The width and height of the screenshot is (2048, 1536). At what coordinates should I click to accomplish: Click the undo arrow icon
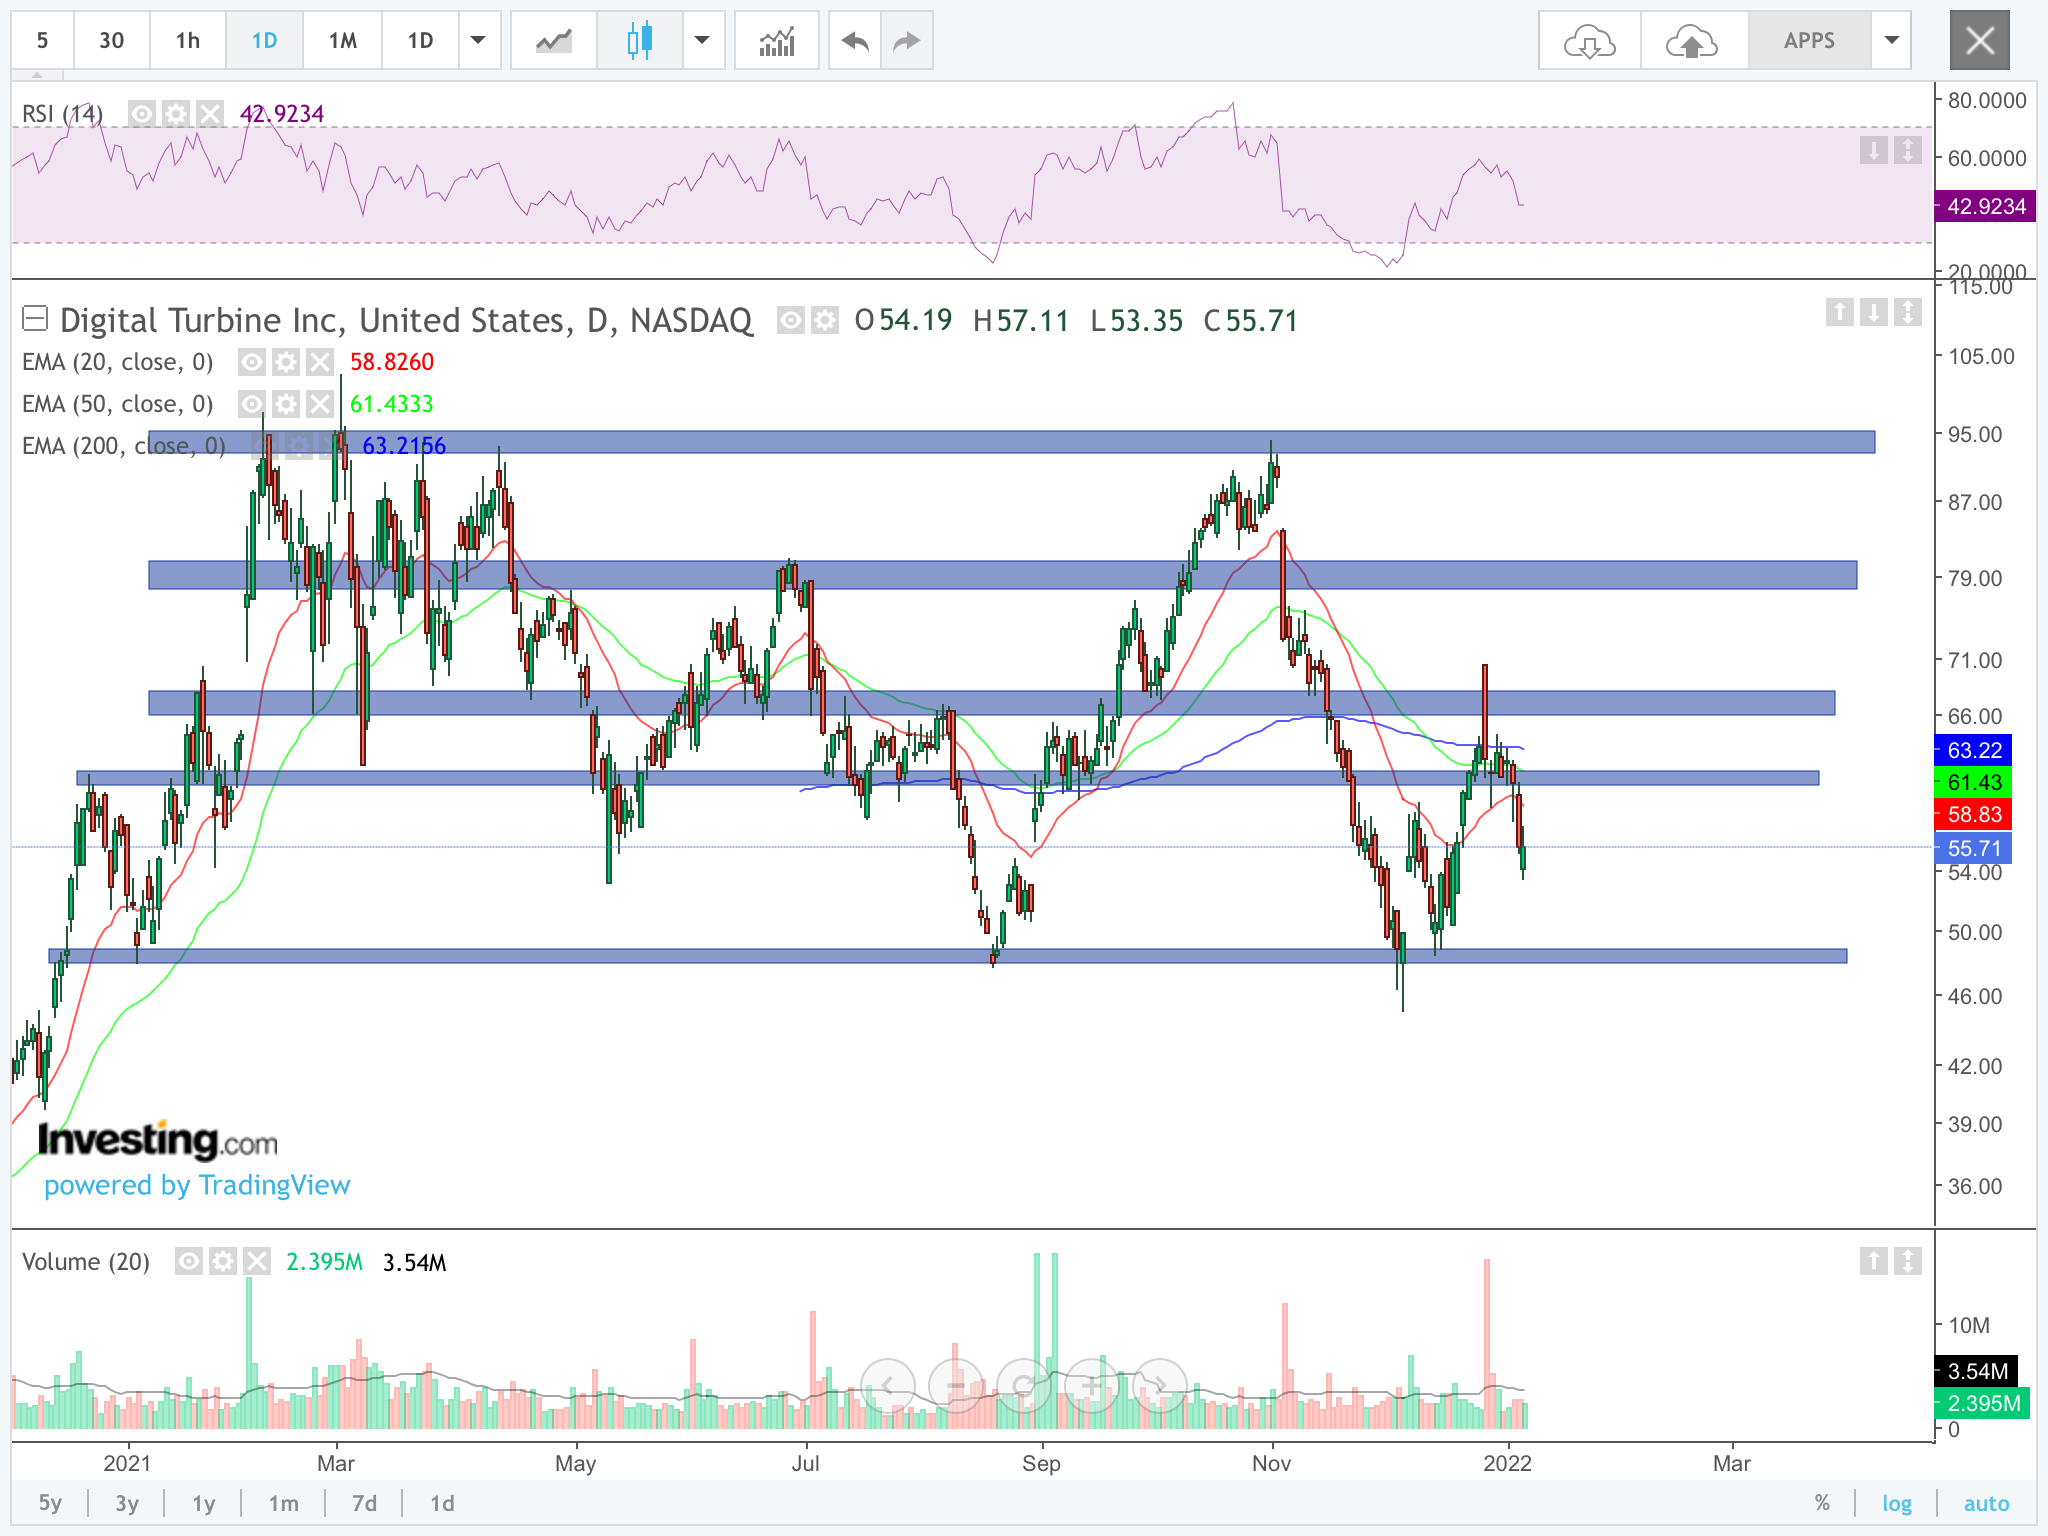(x=855, y=41)
